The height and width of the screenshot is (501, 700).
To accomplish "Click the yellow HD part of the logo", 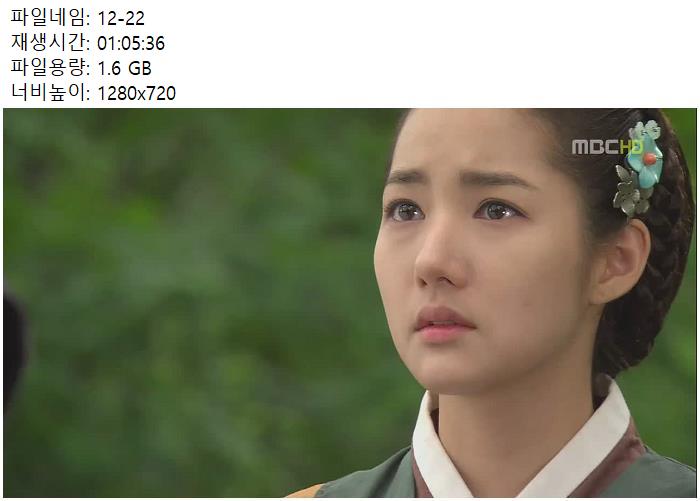I will click(x=631, y=146).
